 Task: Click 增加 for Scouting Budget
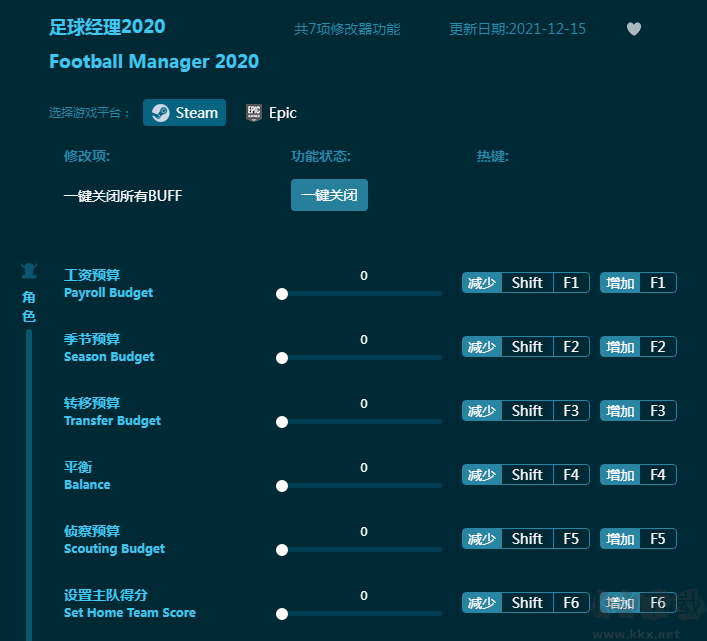coord(620,539)
